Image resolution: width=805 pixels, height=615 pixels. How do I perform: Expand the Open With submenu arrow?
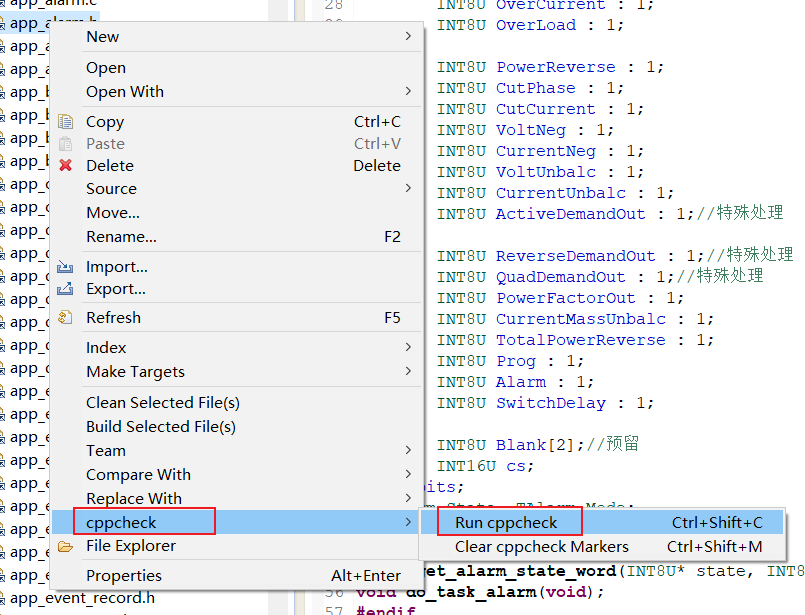(408, 91)
